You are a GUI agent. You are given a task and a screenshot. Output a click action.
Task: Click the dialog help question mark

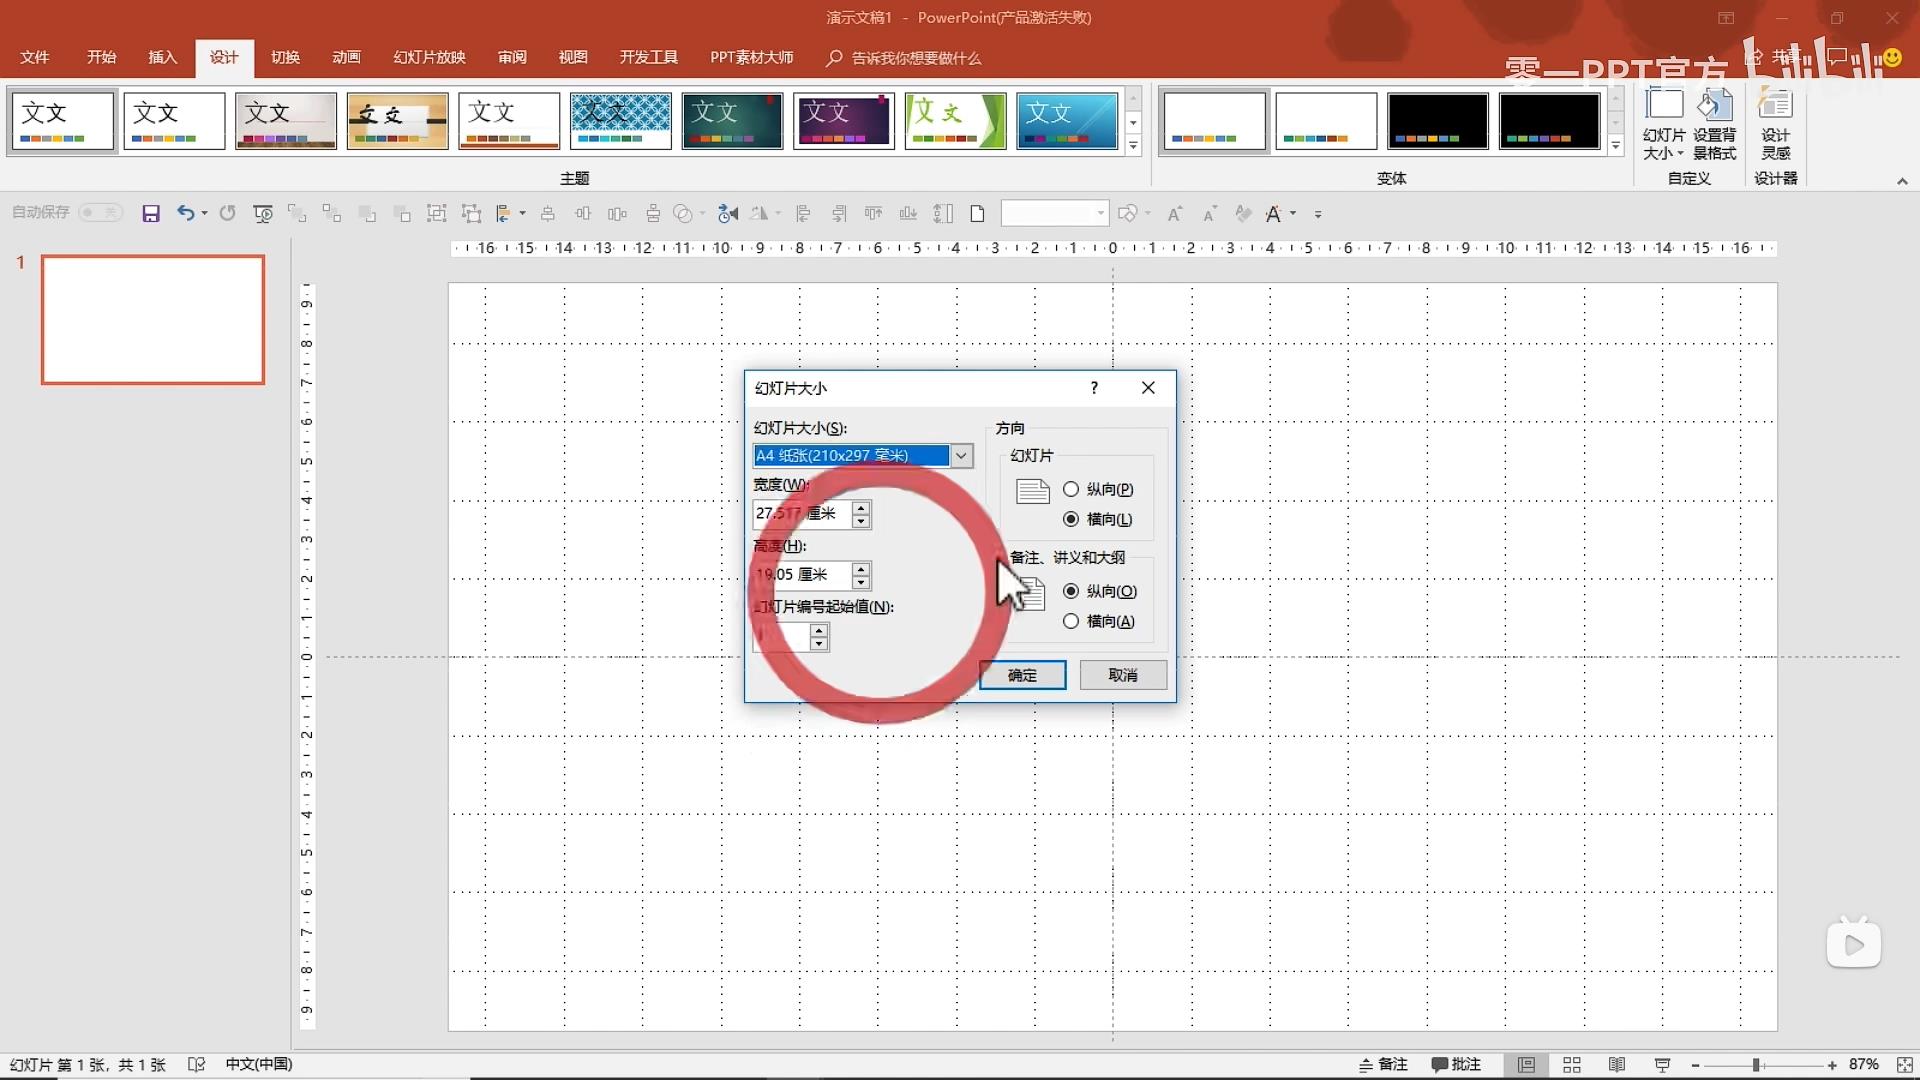[1094, 388]
